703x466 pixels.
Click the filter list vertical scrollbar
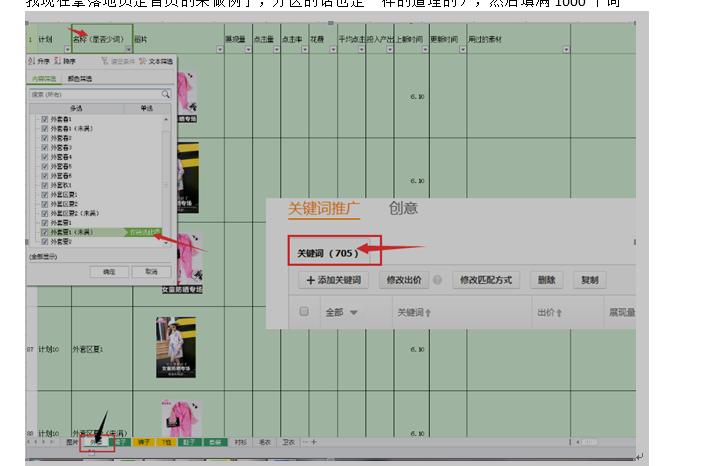pyautogui.click(x=166, y=181)
